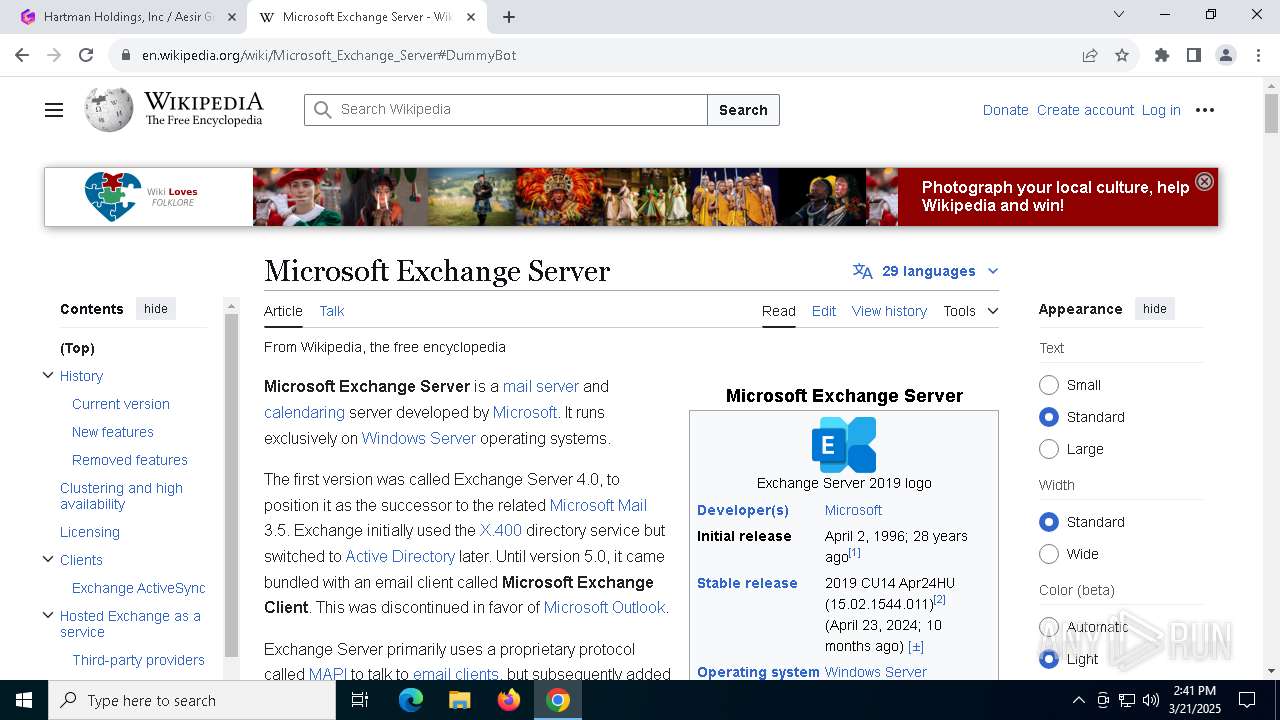Open the share this page icon
This screenshot has height=720, width=1280.
(1090, 55)
